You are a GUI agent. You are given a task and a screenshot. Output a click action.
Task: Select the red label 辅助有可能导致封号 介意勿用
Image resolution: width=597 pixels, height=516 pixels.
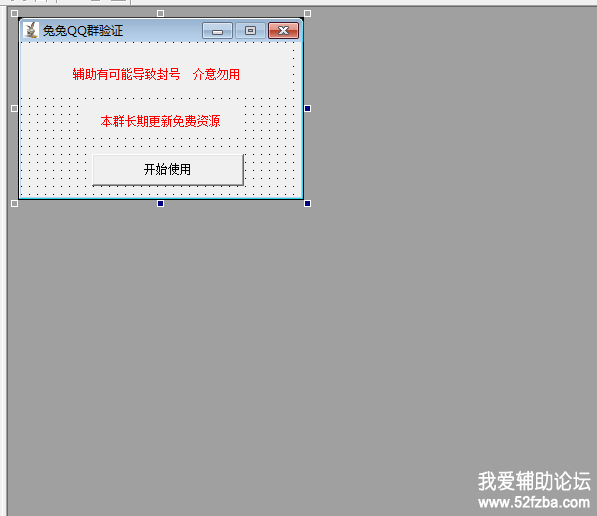pyautogui.click(x=156, y=74)
